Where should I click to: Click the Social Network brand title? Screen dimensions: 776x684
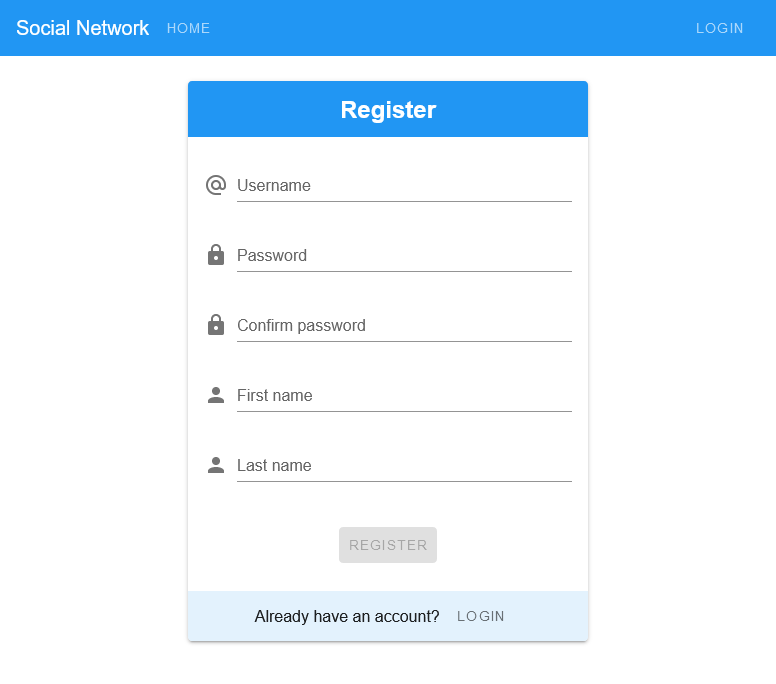(x=82, y=28)
